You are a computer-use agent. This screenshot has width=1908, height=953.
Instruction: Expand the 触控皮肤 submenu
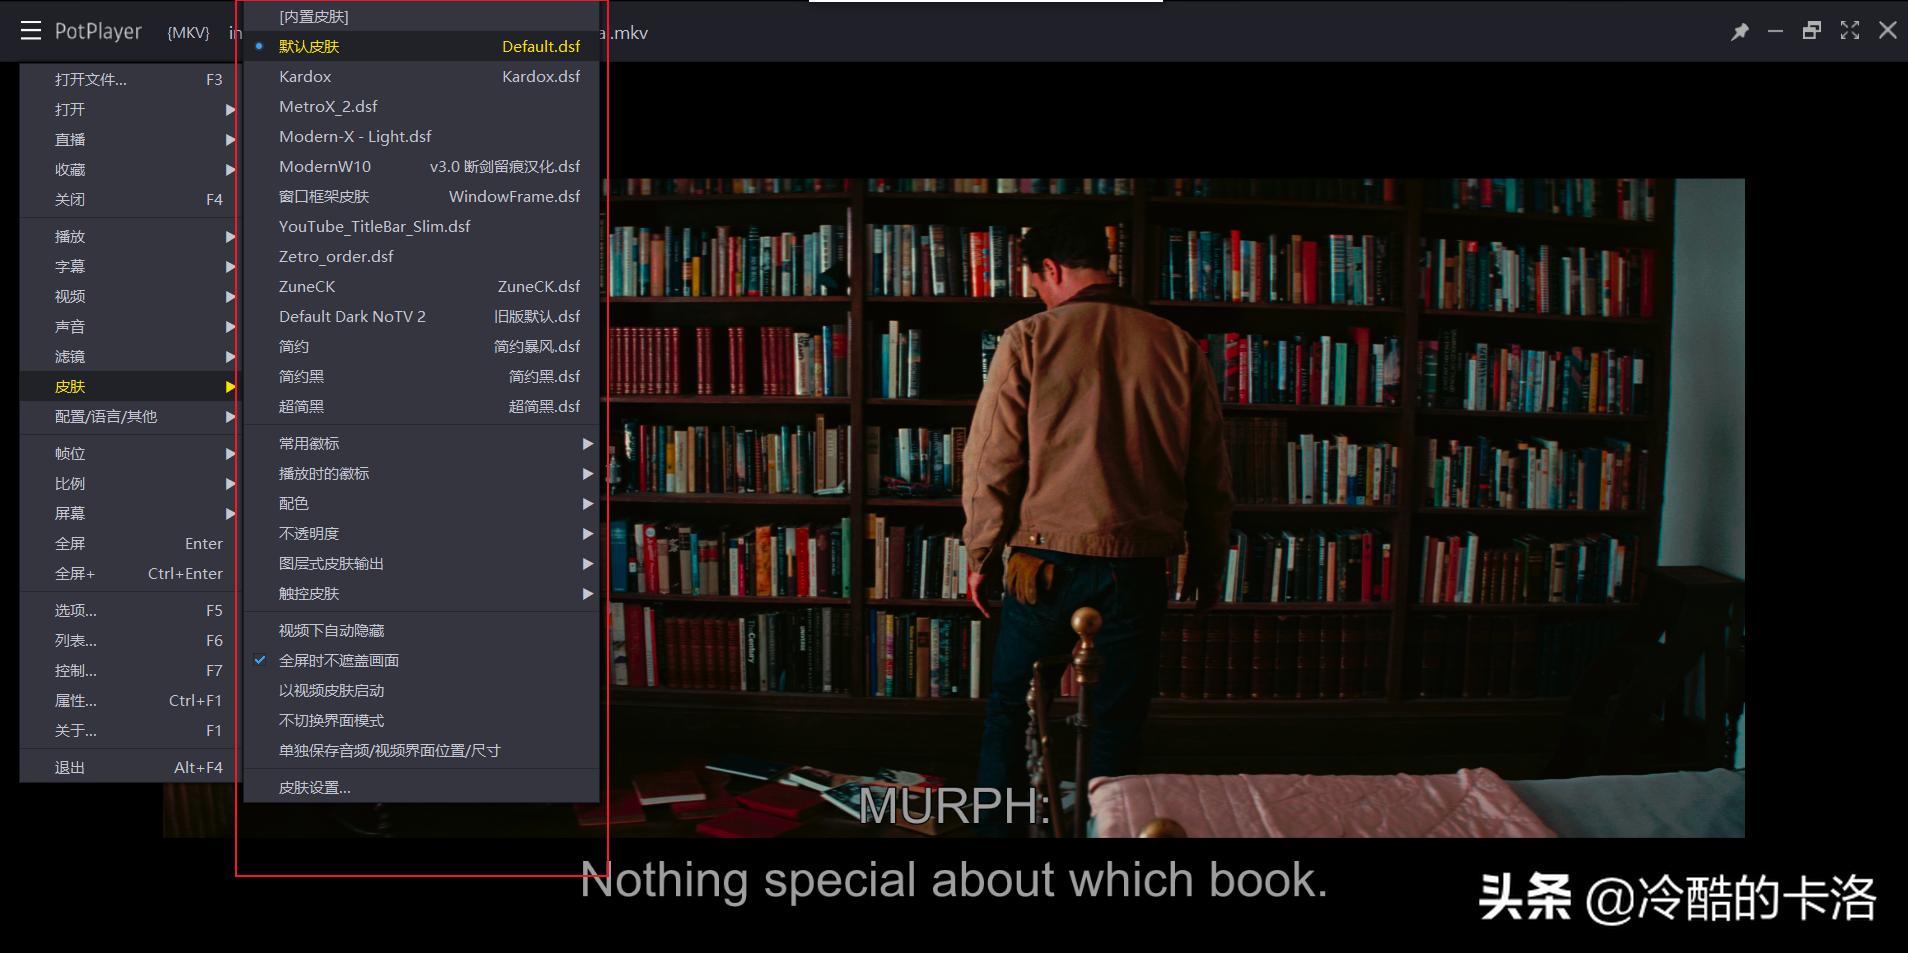[x=421, y=593]
